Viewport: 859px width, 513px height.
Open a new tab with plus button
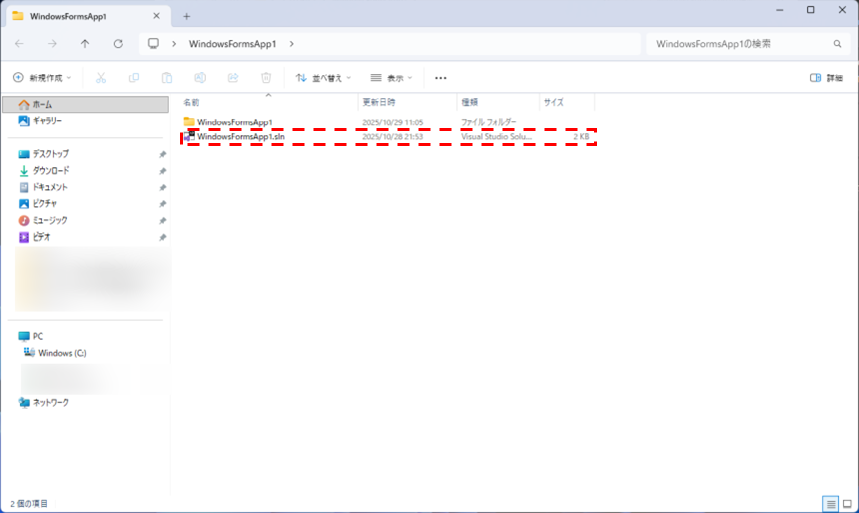[x=187, y=16]
